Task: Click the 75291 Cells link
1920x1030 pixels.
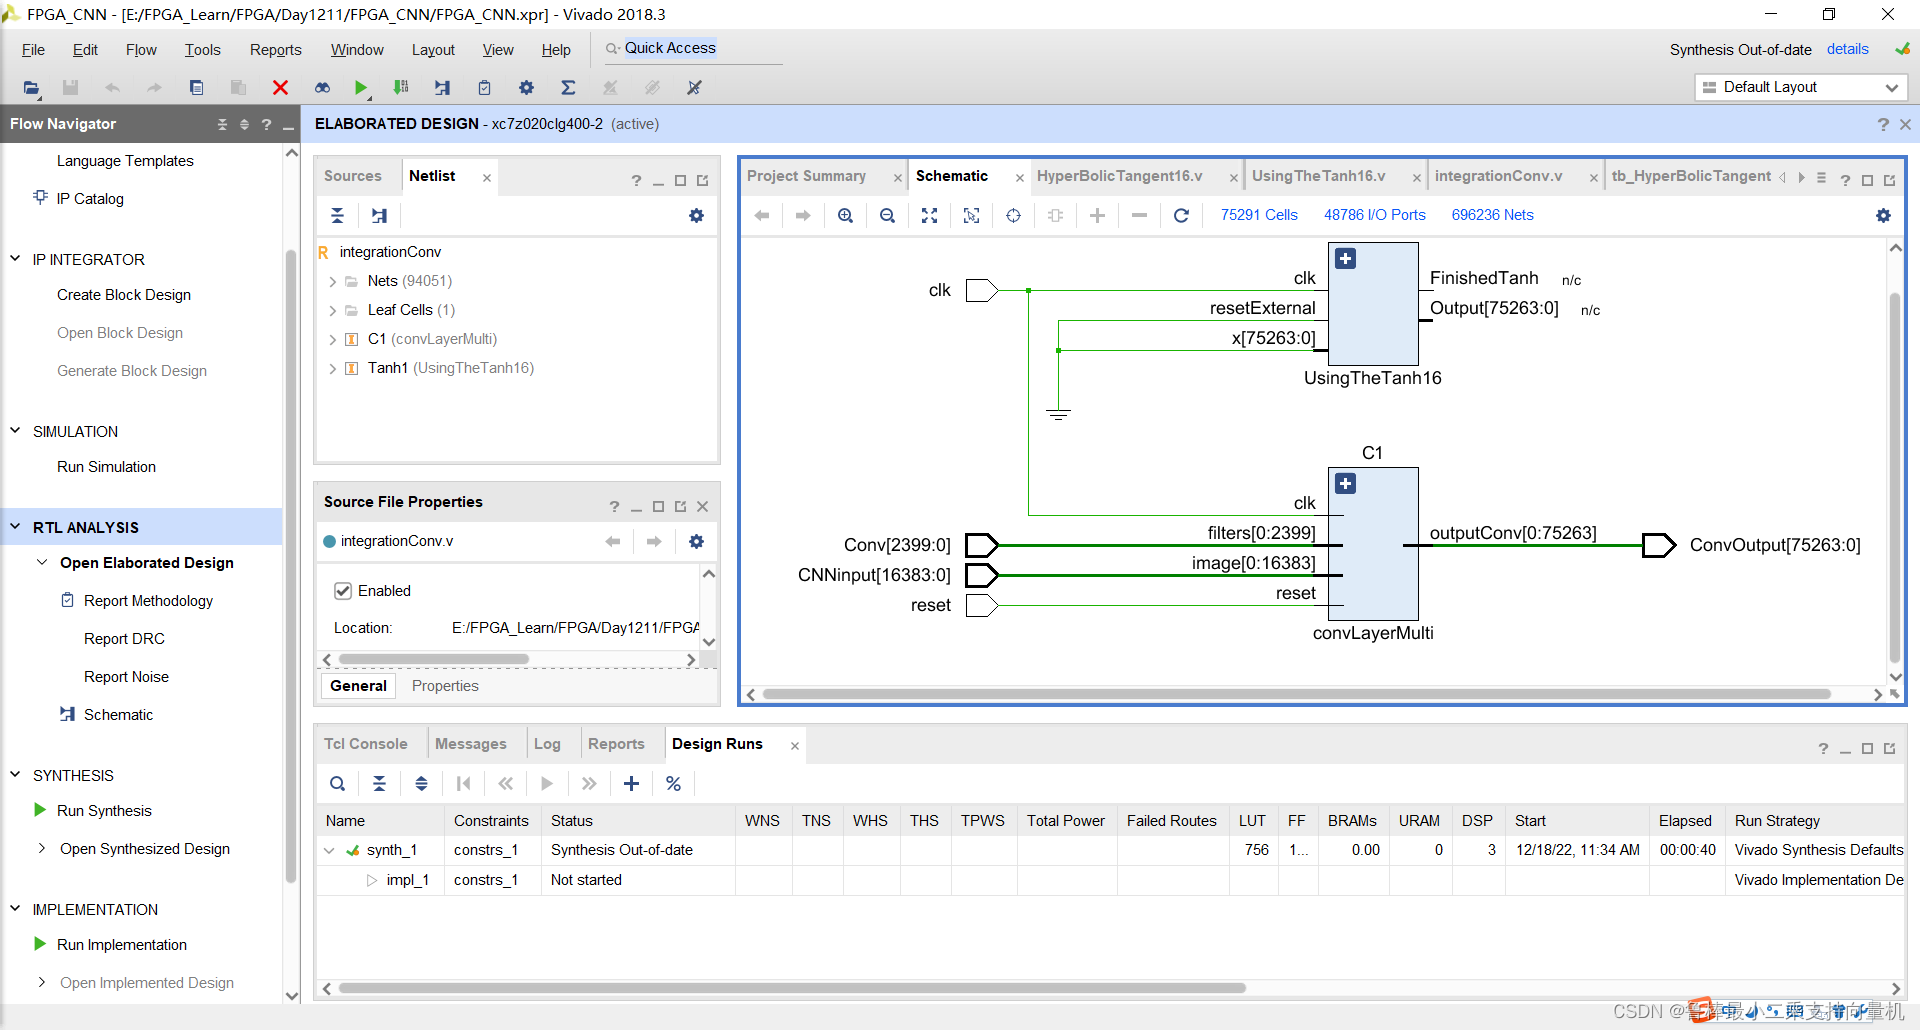Action: [x=1258, y=215]
